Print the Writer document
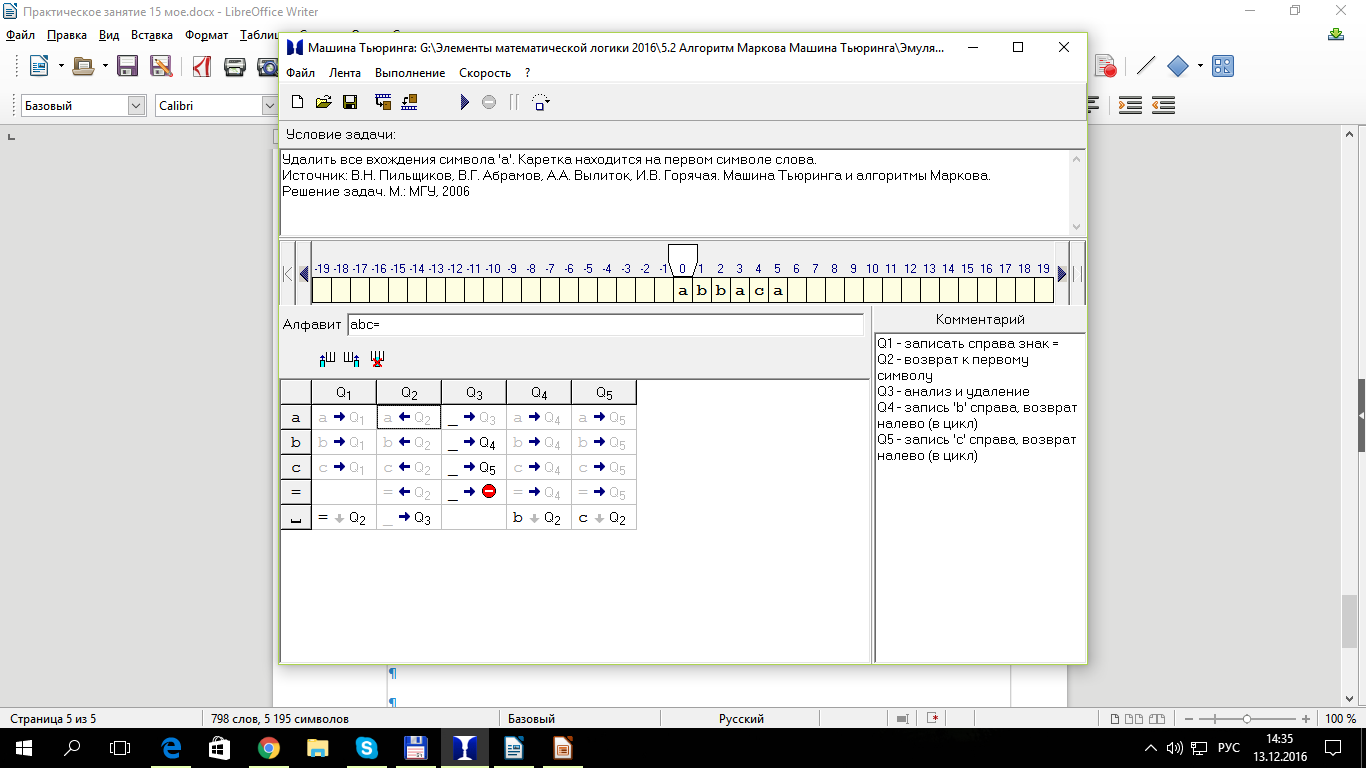The height and width of the screenshot is (768, 1366). pyautogui.click(x=235, y=66)
